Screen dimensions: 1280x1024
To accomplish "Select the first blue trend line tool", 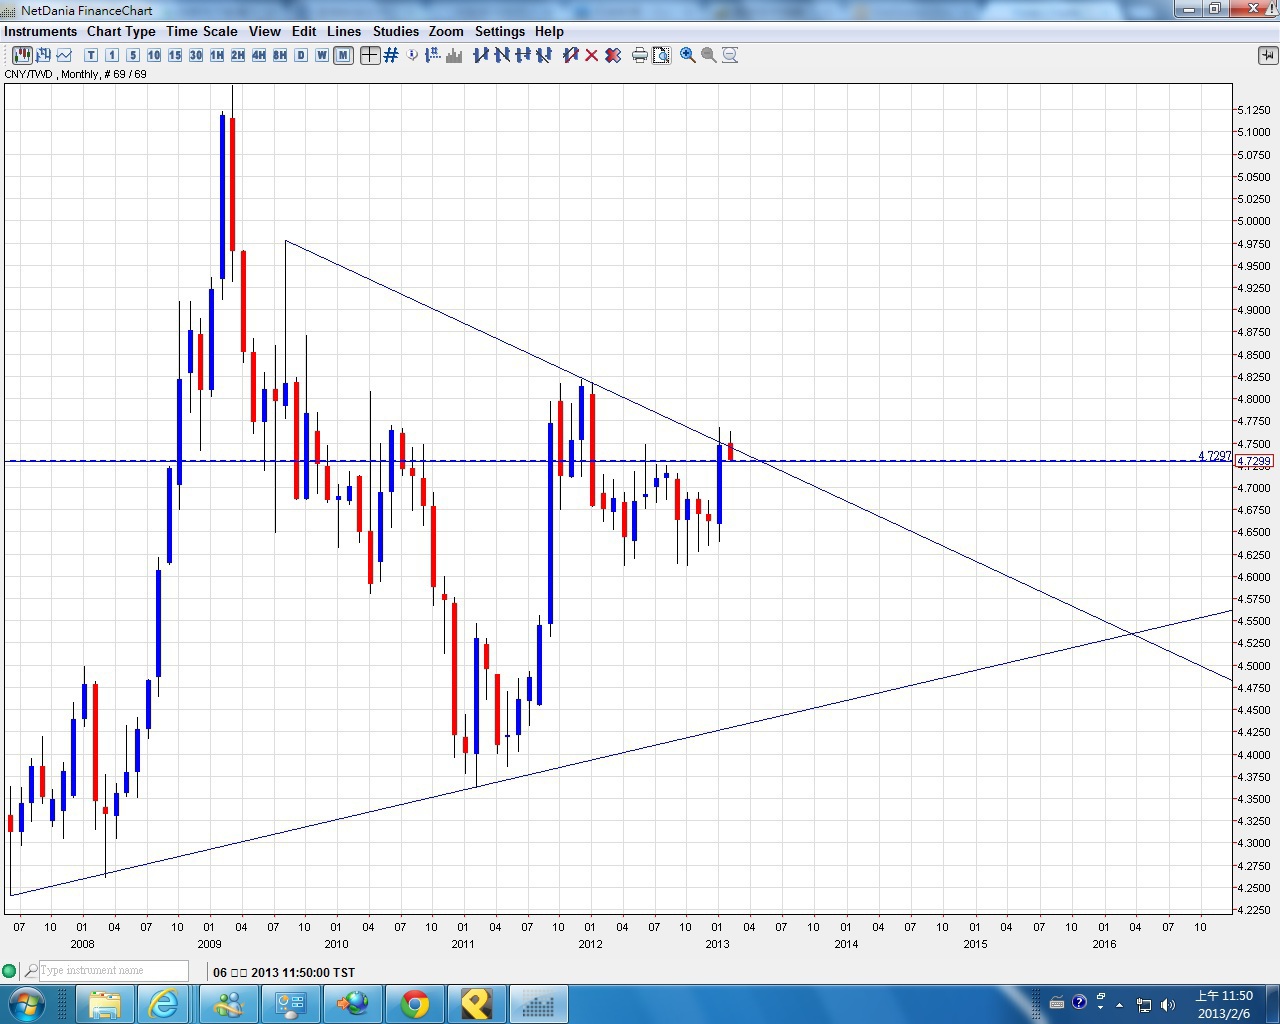I will [x=481, y=55].
